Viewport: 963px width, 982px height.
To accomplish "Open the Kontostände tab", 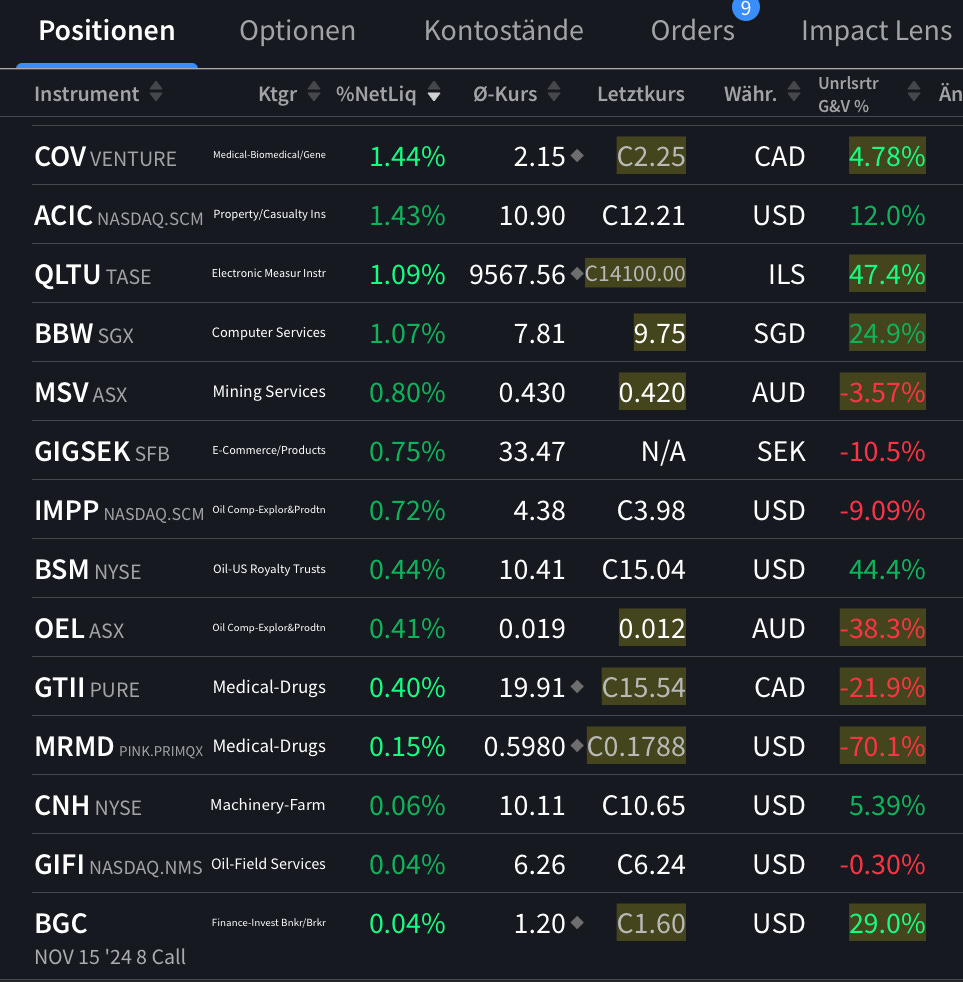I will pos(503,31).
